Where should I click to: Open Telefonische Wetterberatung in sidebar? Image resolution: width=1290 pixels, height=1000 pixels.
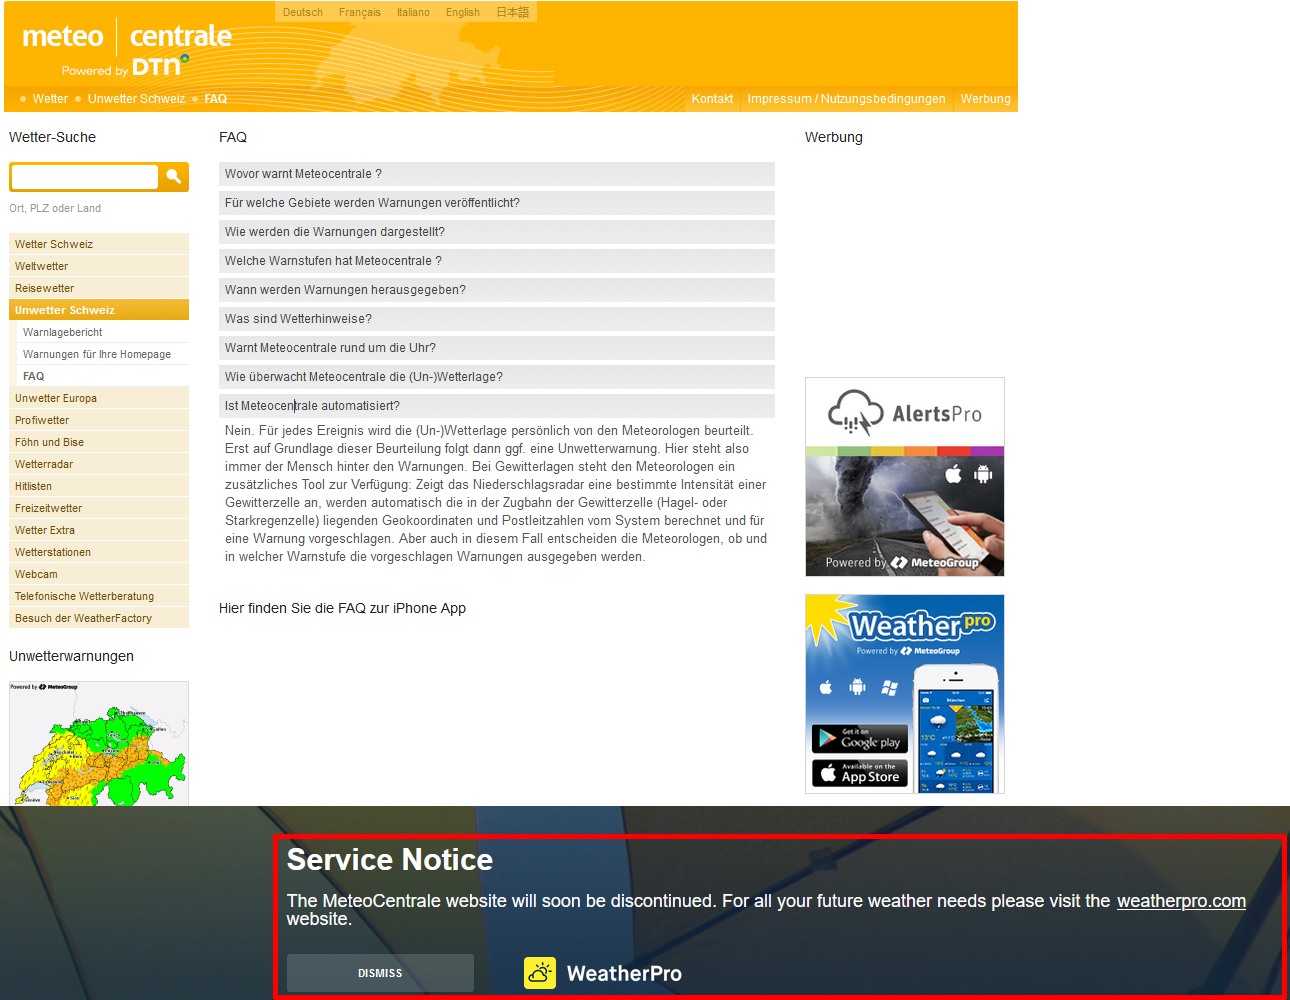tap(99, 596)
